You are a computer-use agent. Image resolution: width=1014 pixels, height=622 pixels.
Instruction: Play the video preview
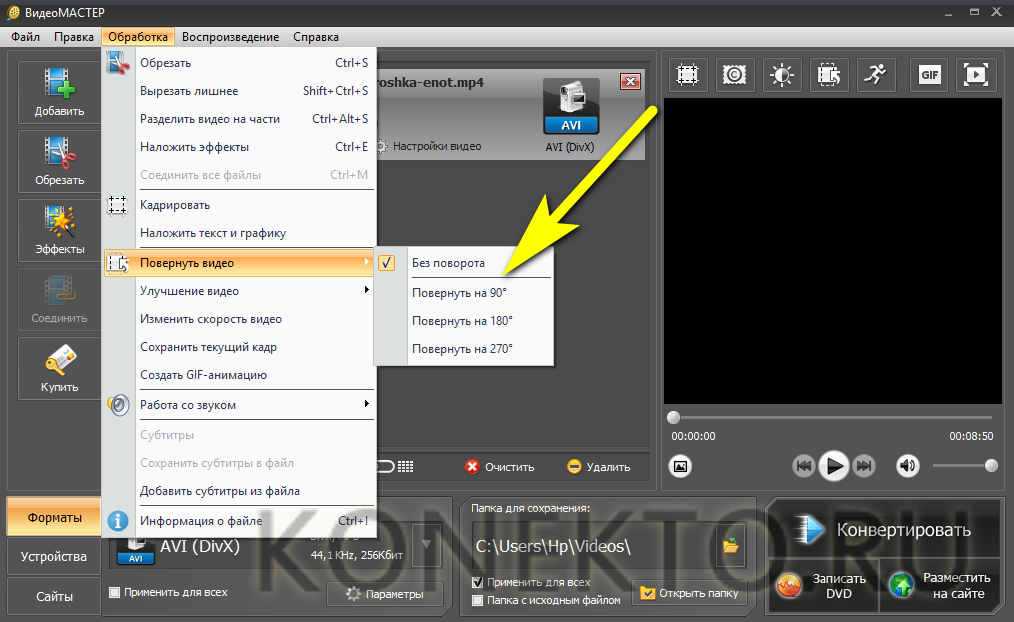[834, 466]
